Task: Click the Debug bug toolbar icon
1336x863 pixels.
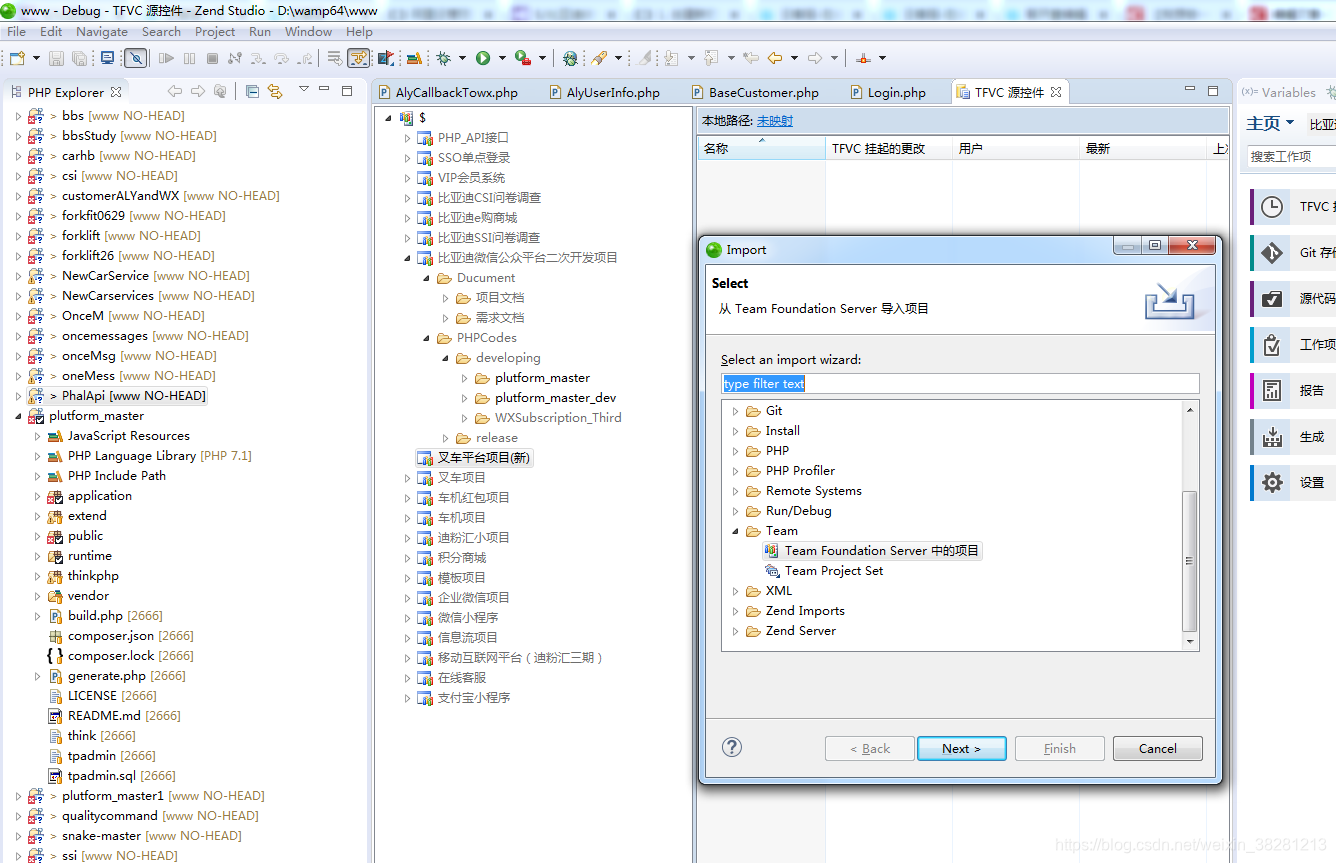Action: pyautogui.click(x=443, y=58)
